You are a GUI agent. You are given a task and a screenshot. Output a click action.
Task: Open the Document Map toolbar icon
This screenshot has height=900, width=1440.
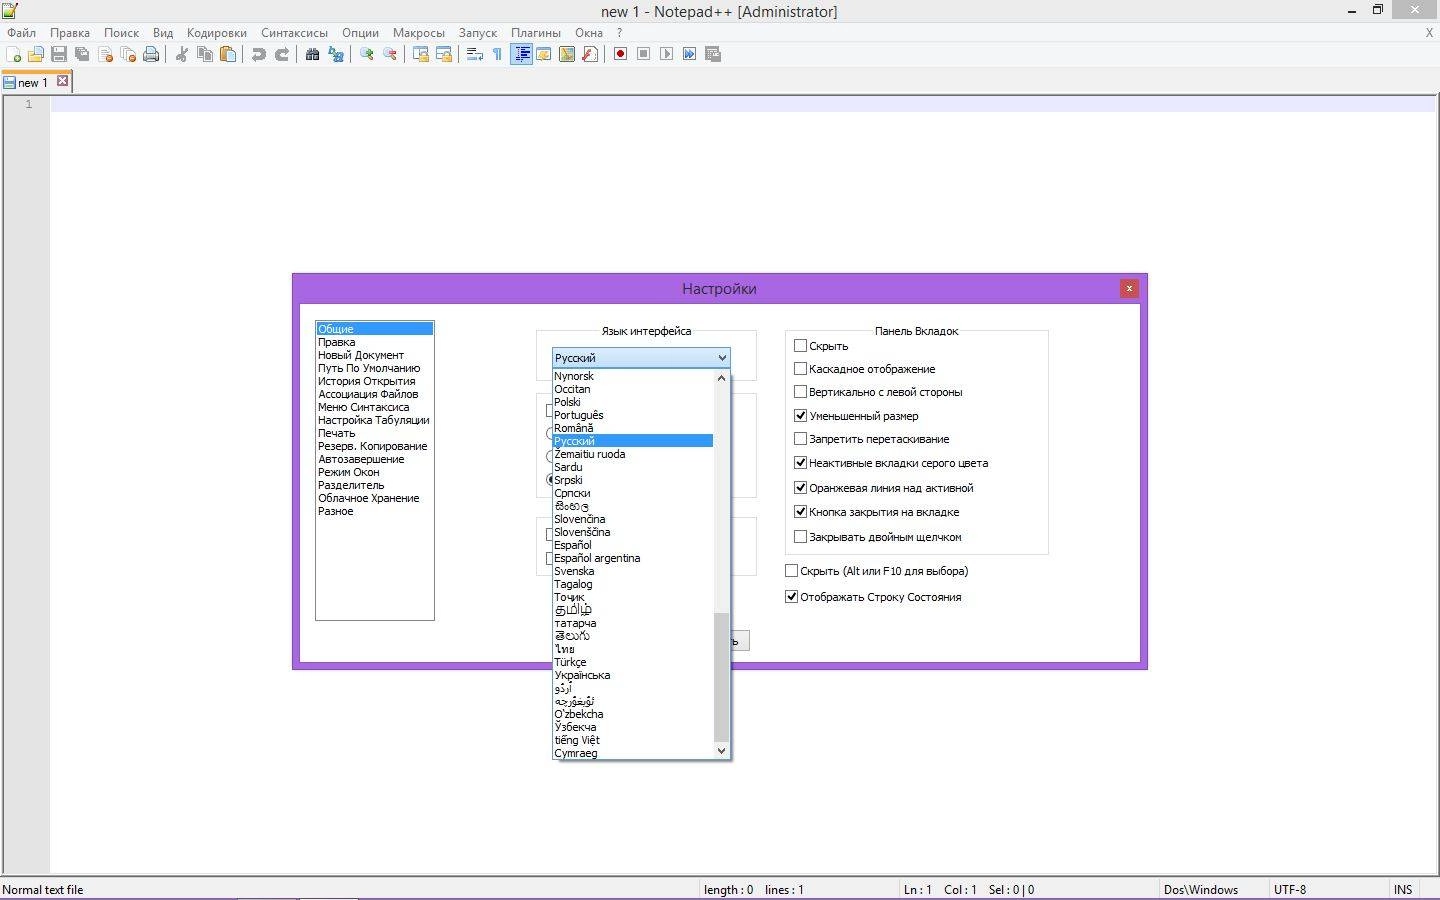click(x=567, y=54)
